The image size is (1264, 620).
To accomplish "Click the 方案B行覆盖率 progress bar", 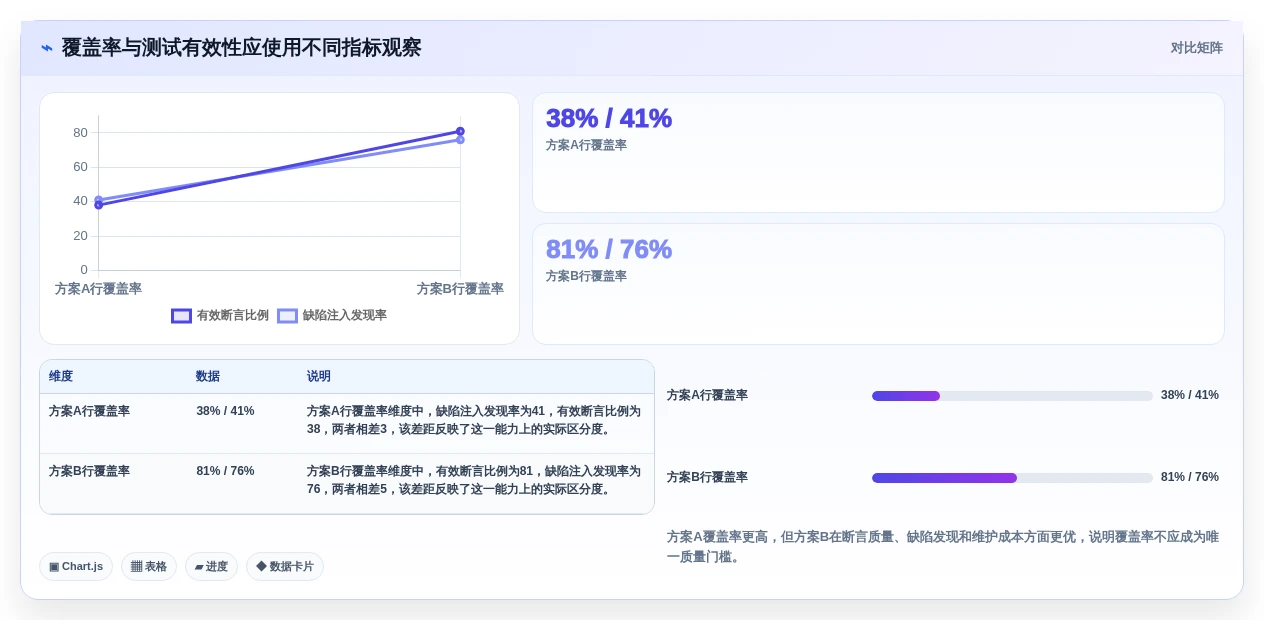I will coord(1012,478).
